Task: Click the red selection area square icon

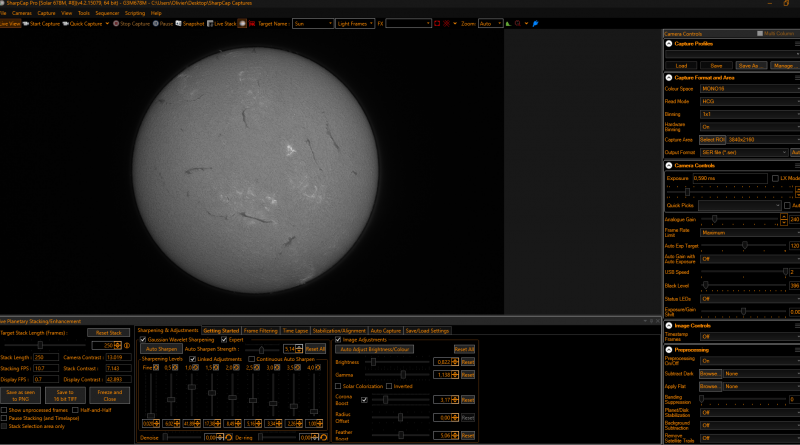Action: pos(437,23)
